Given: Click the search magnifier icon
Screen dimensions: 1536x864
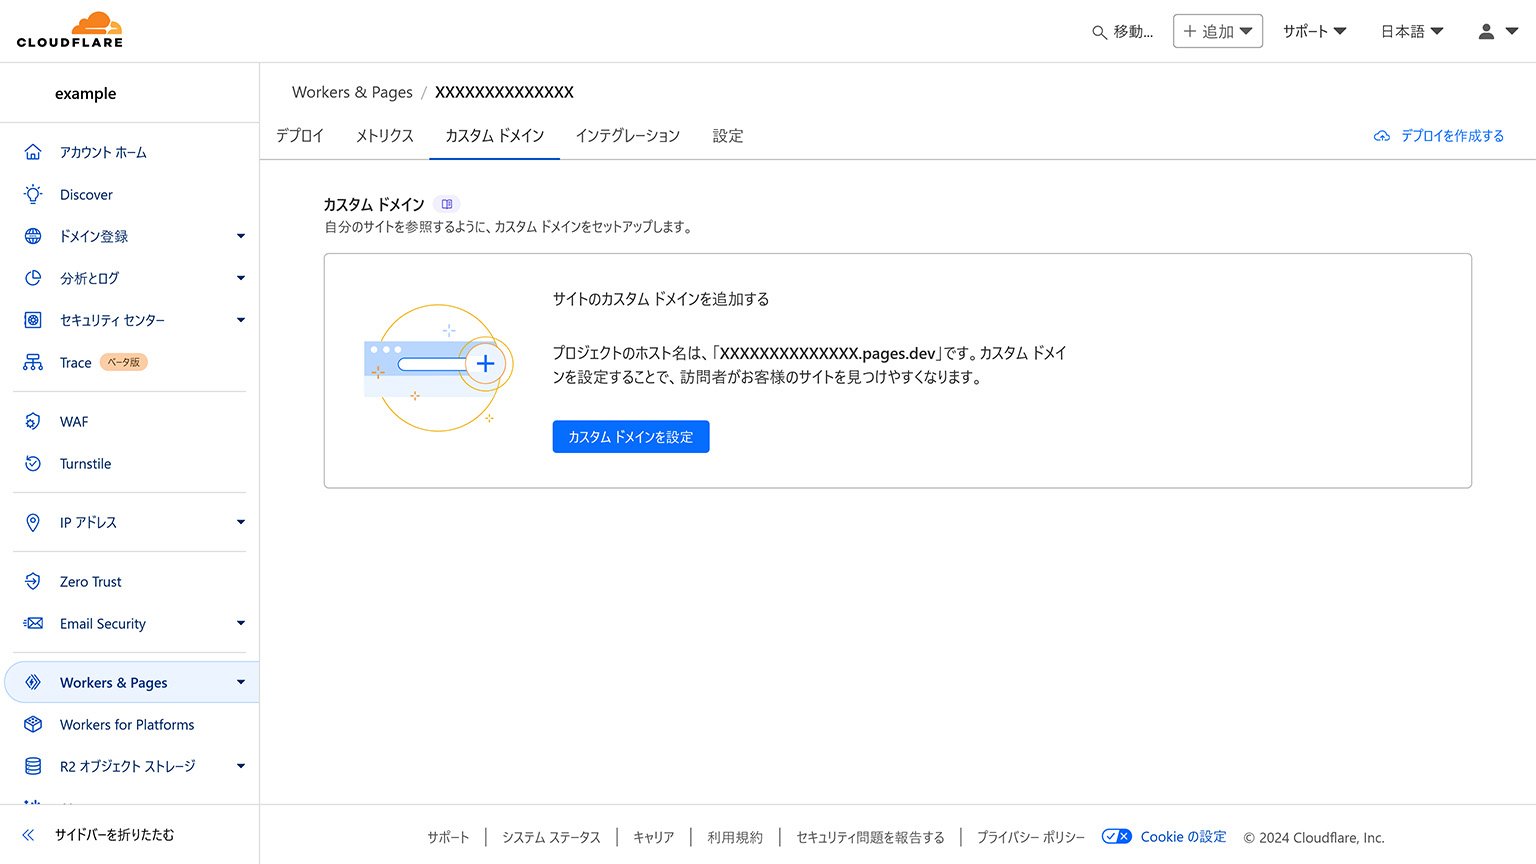Looking at the screenshot, I should pyautogui.click(x=1099, y=32).
